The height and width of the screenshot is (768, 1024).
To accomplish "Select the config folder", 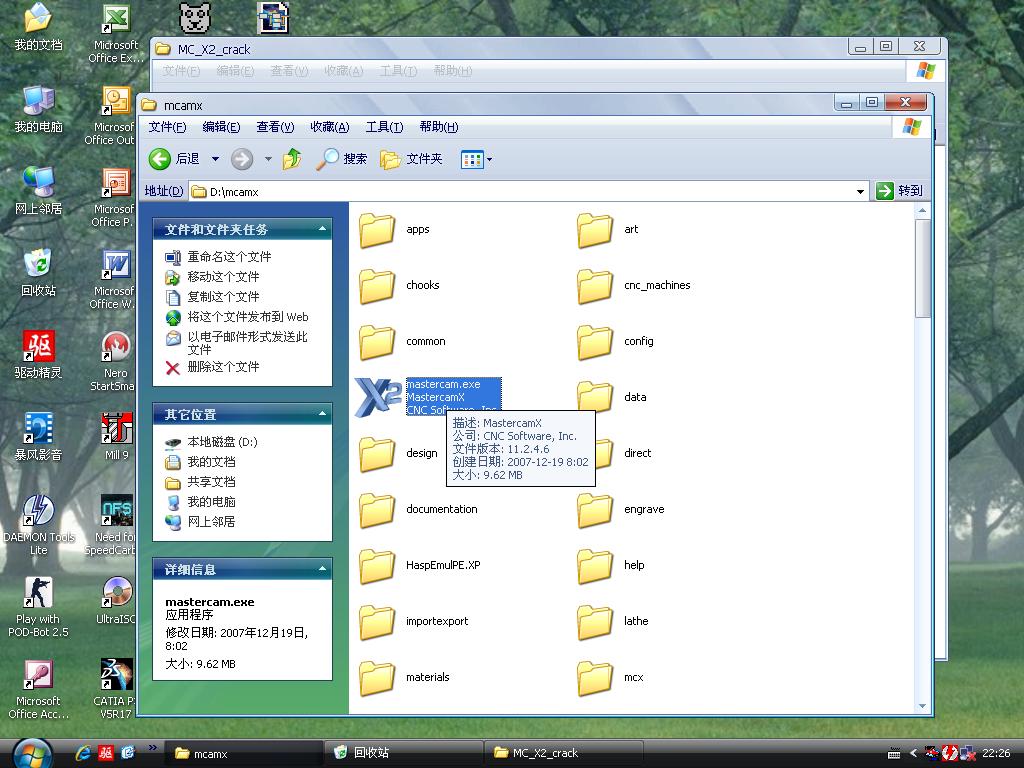I will [615, 342].
